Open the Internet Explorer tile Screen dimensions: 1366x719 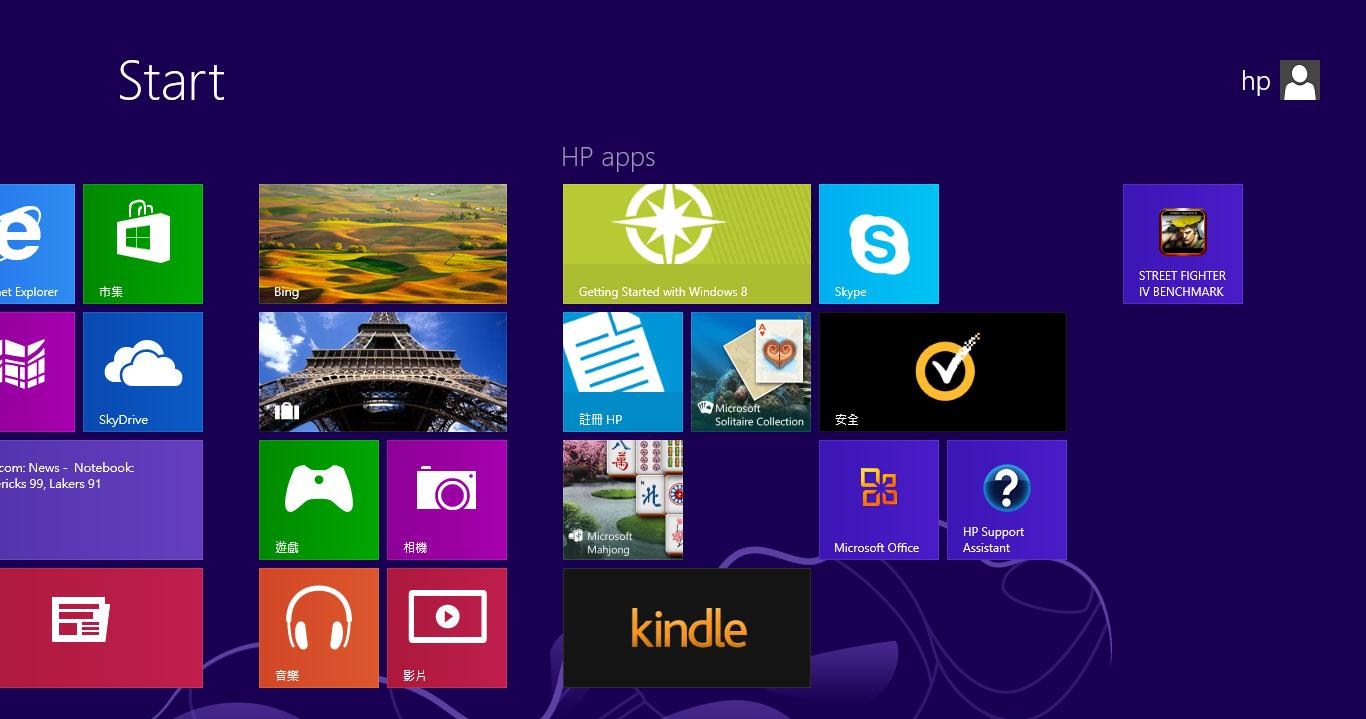tap(36, 243)
